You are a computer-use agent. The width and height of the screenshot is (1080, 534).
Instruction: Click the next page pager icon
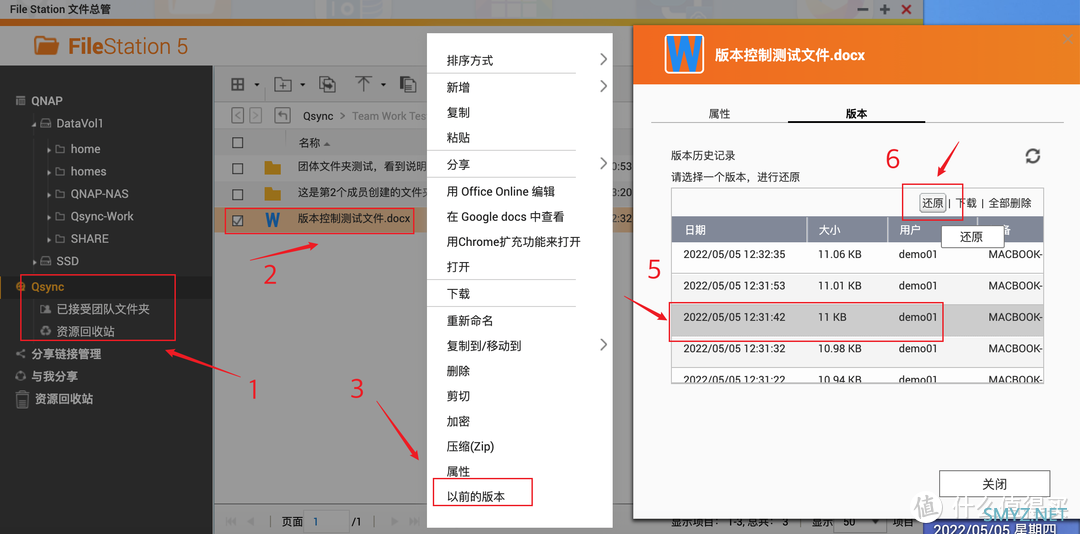pyautogui.click(x=395, y=522)
